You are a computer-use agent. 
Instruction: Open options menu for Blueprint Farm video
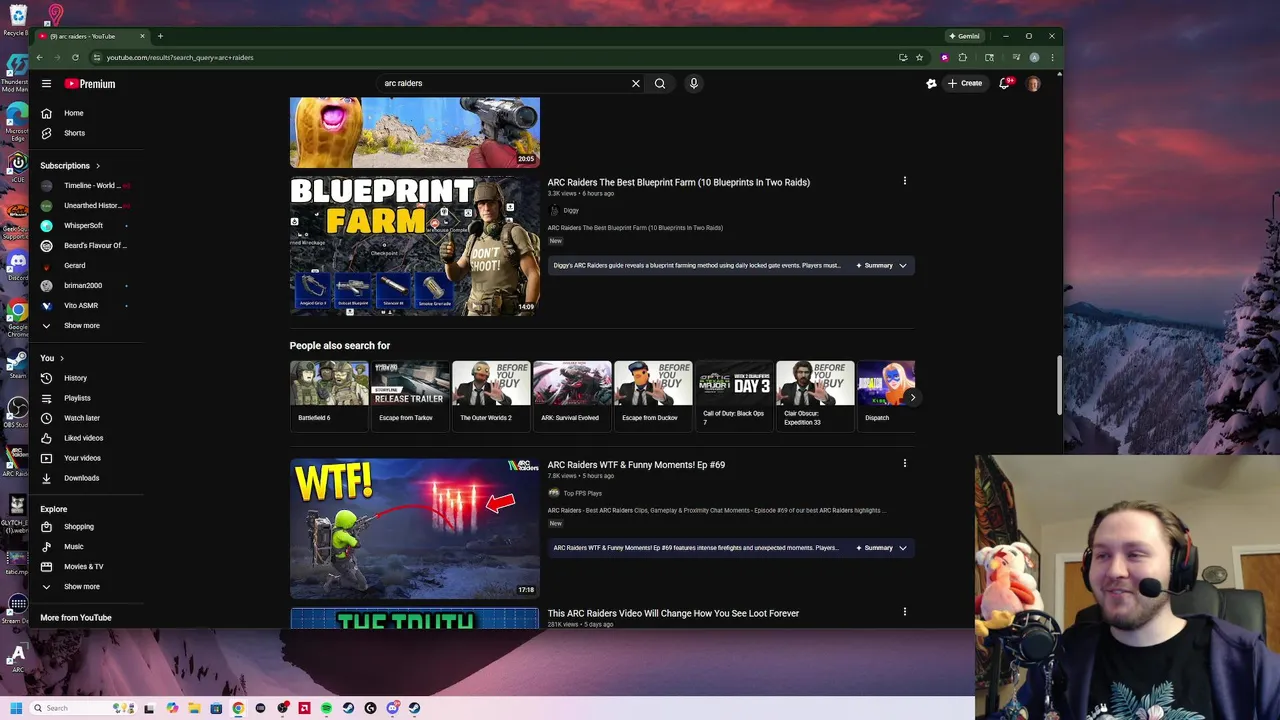(905, 181)
